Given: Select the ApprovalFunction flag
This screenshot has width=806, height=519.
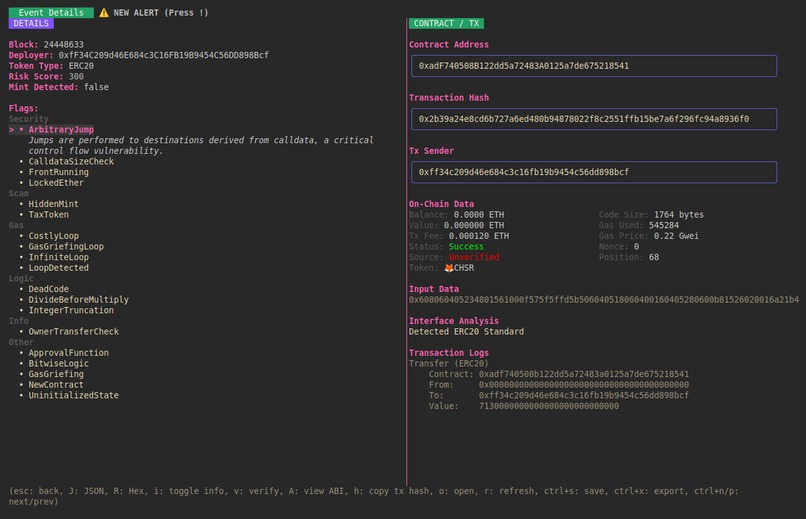Looking at the screenshot, I should pos(68,353).
